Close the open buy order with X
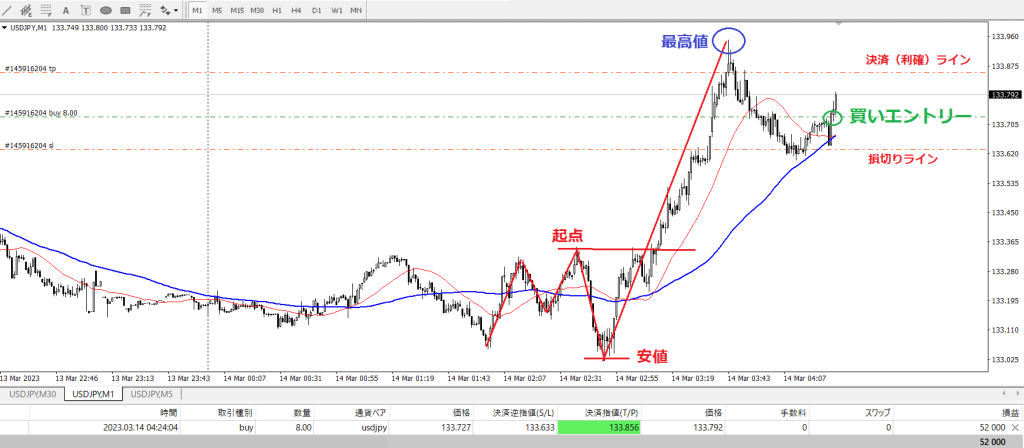The width and height of the screenshot is (1024, 448). point(1015,425)
